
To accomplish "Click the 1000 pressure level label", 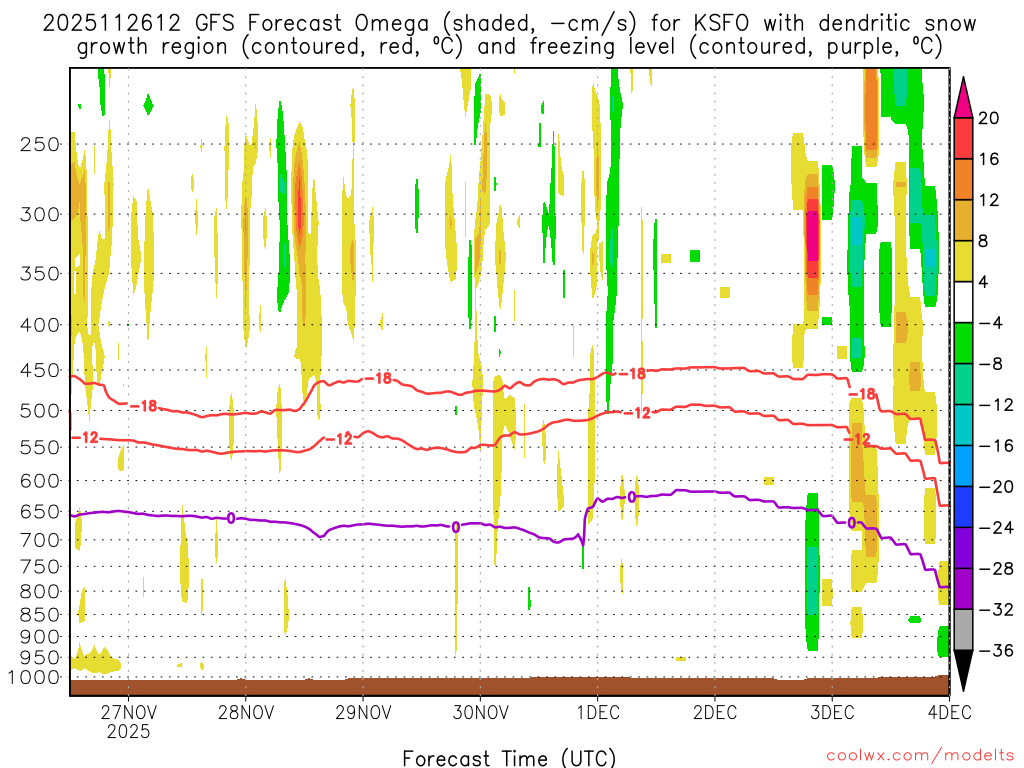I will tap(34, 677).
